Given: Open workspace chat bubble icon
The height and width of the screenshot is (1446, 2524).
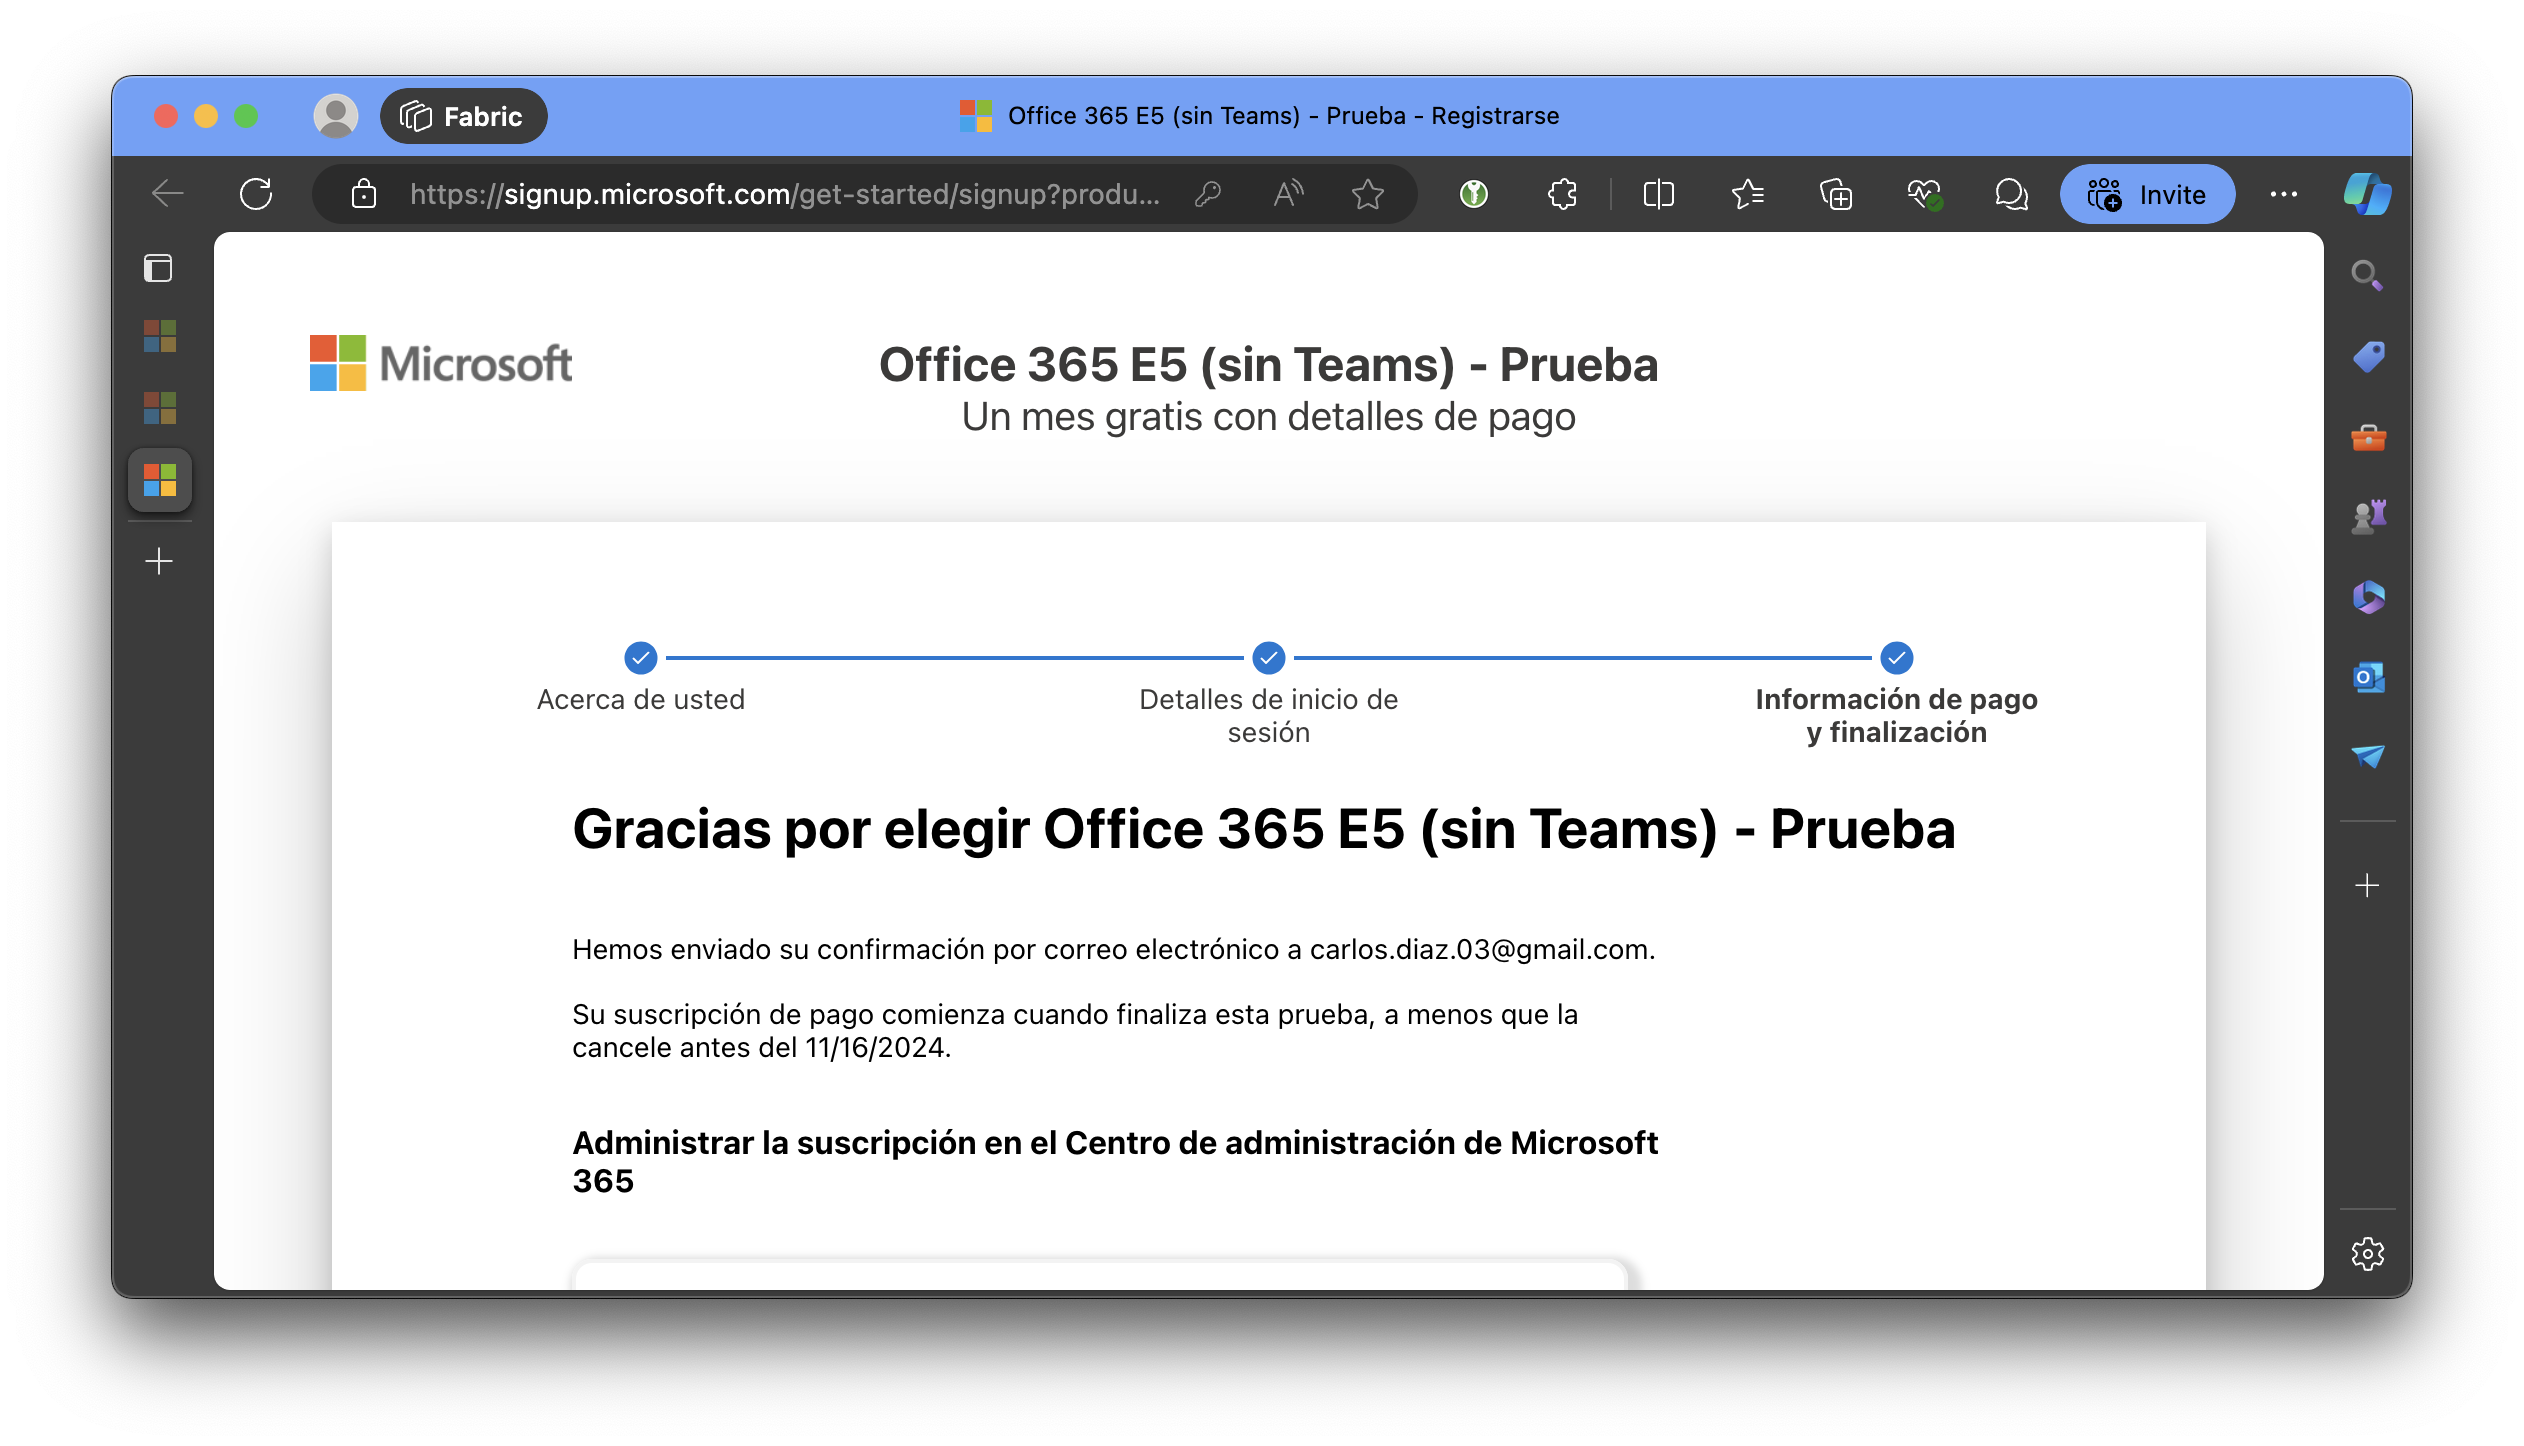Looking at the screenshot, I should point(2012,194).
